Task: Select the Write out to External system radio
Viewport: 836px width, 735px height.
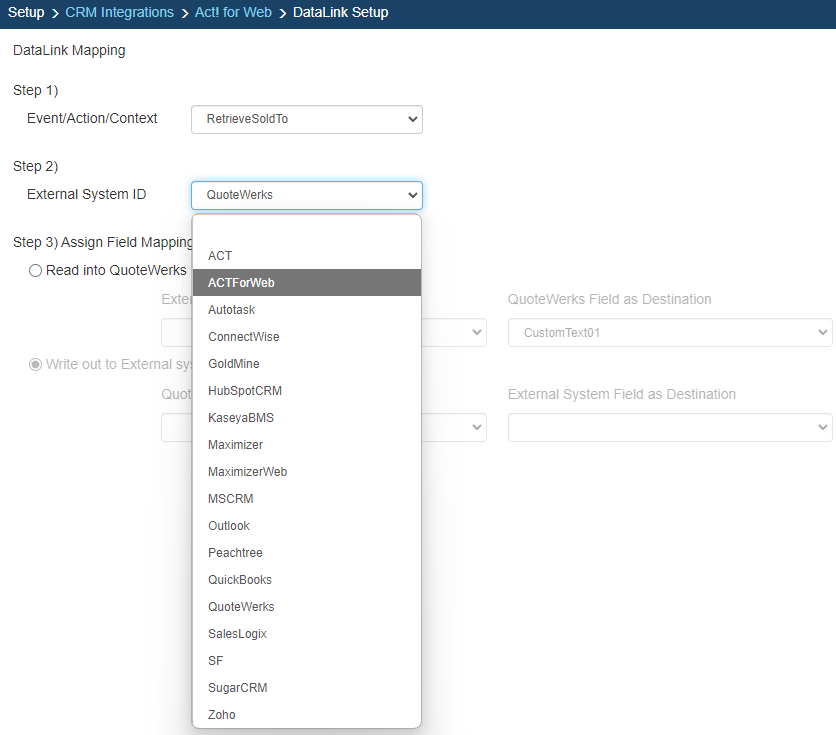Action: click(x=36, y=364)
